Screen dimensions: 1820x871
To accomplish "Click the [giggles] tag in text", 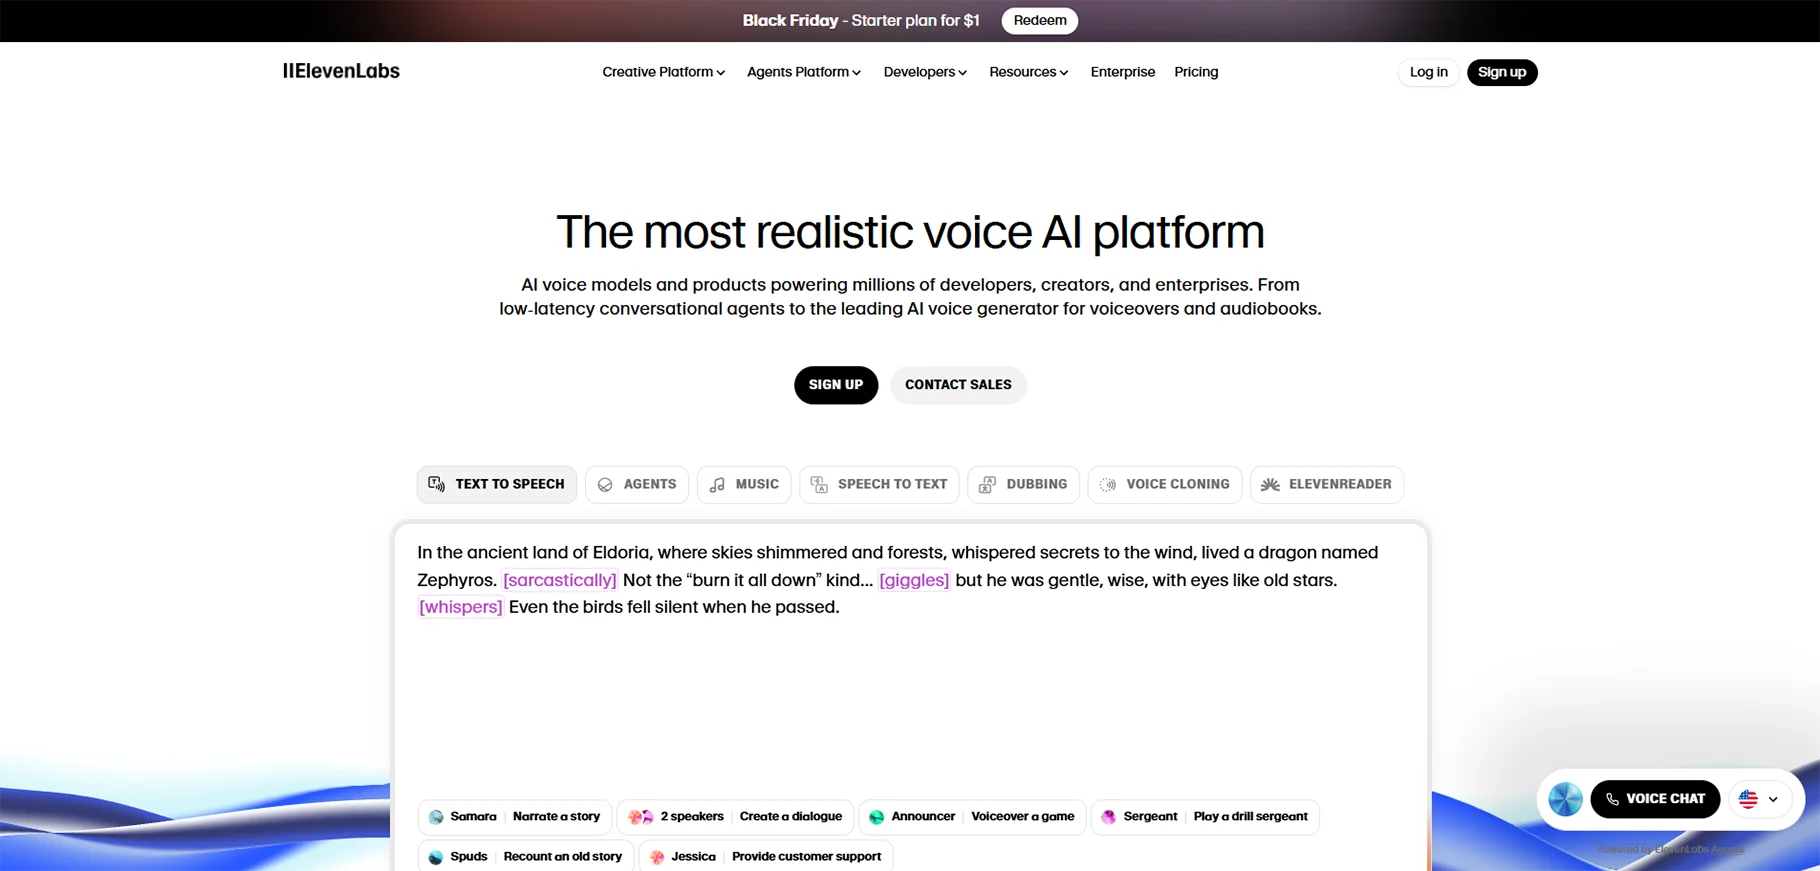I will (914, 580).
